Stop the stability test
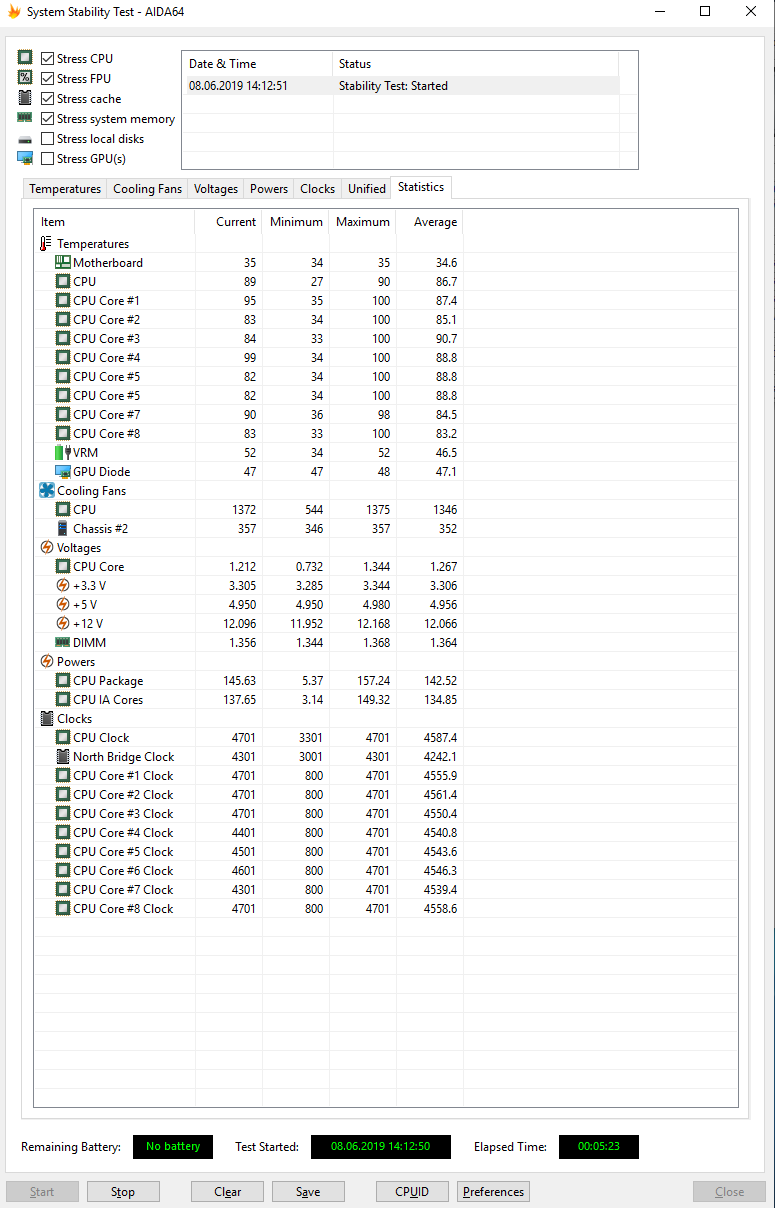The height and width of the screenshot is (1208, 775). 123,1192
